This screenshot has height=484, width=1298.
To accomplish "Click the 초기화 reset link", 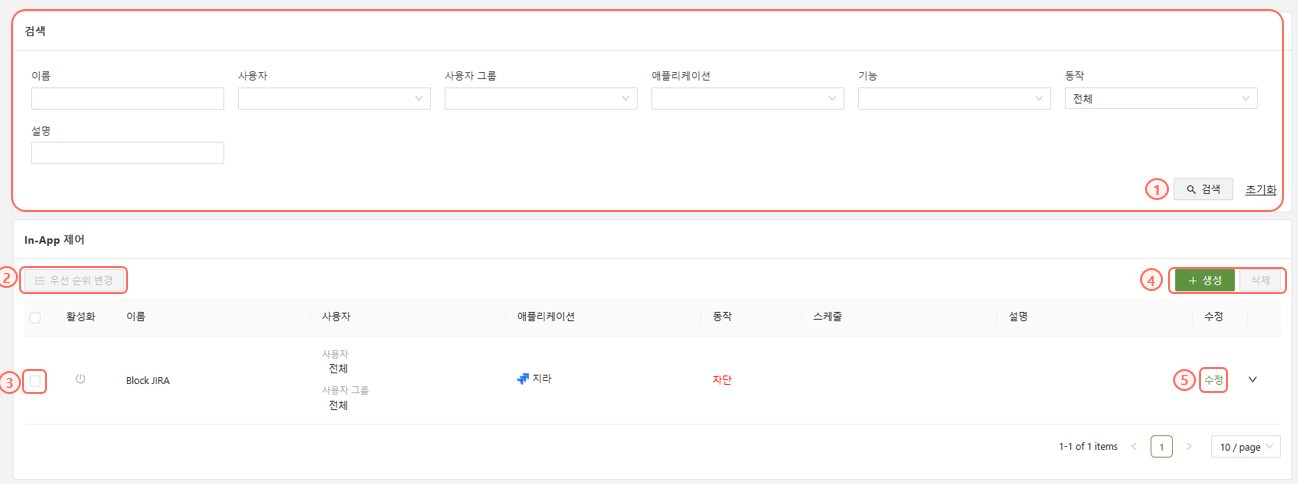I will (x=1261, y=189).
